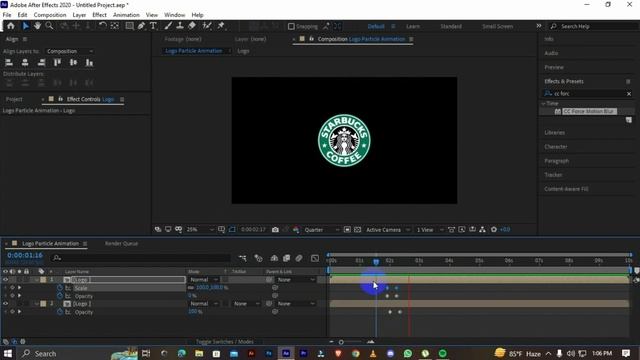This screenshot has width=640, height=360.
Task: Click the Align Horizontal Center icon
Action: [x=25, y=62]
